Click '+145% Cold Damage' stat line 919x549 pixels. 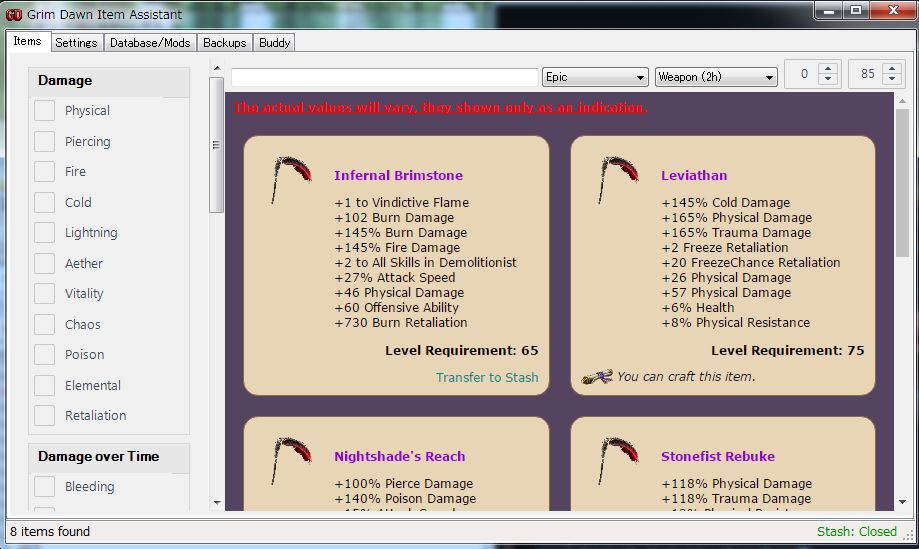[x=726, y=203]
